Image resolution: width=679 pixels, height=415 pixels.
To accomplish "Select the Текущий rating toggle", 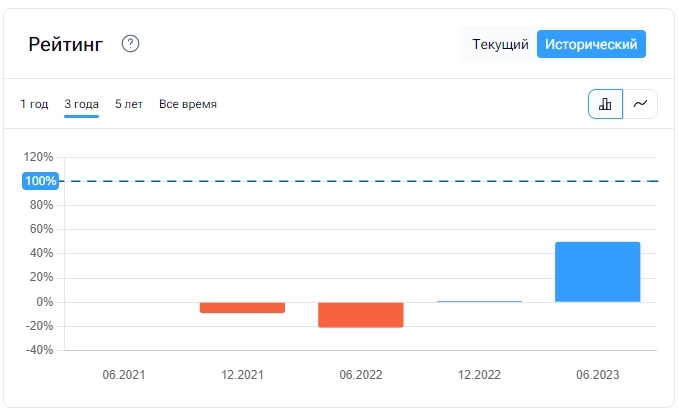I will 500,44.
